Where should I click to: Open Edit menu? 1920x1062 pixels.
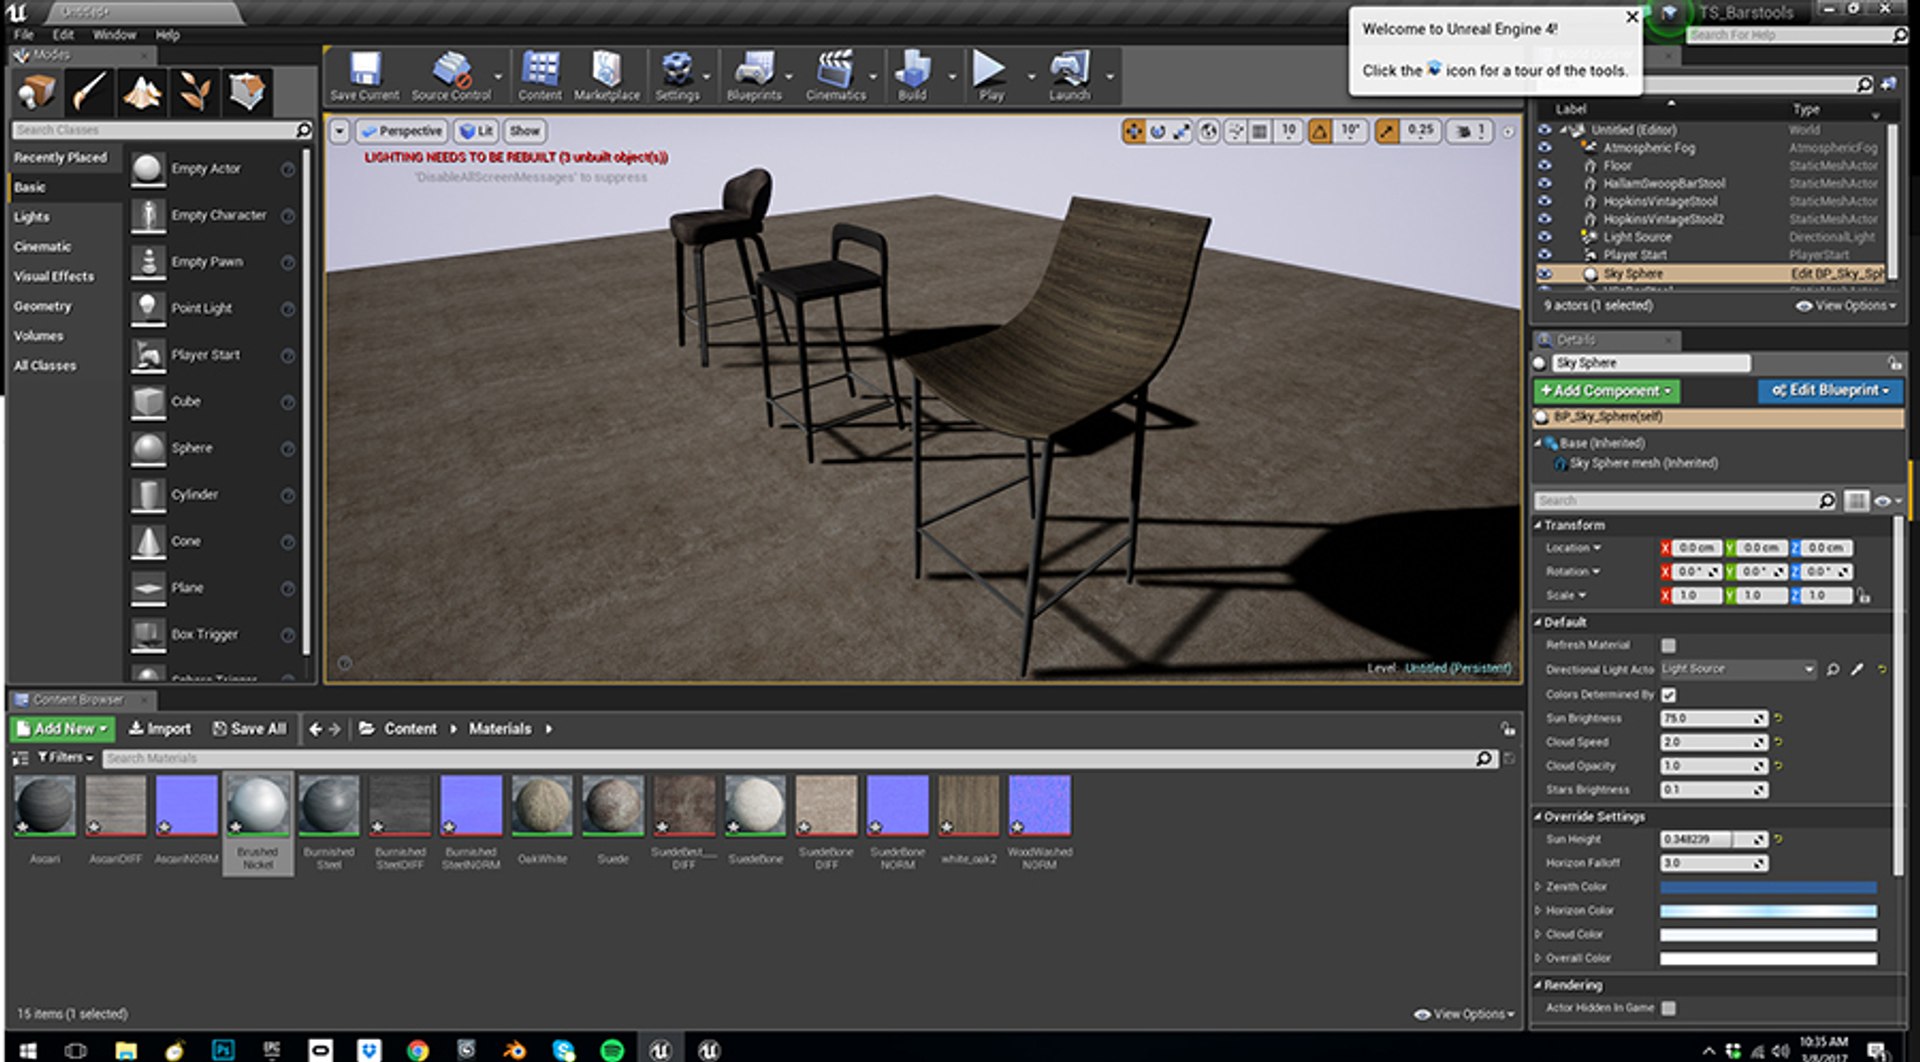click(63, 34)
